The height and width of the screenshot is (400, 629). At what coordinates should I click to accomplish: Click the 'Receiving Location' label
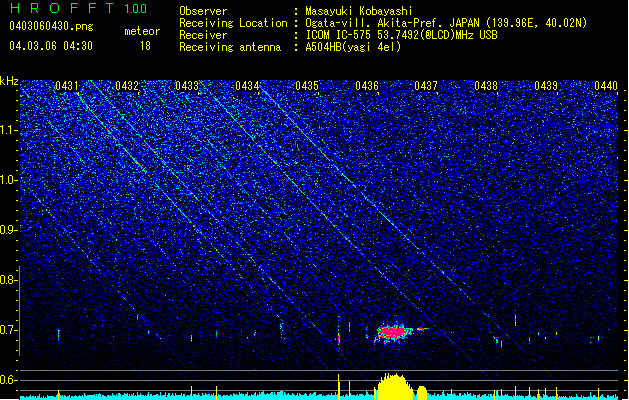(233, 23)
